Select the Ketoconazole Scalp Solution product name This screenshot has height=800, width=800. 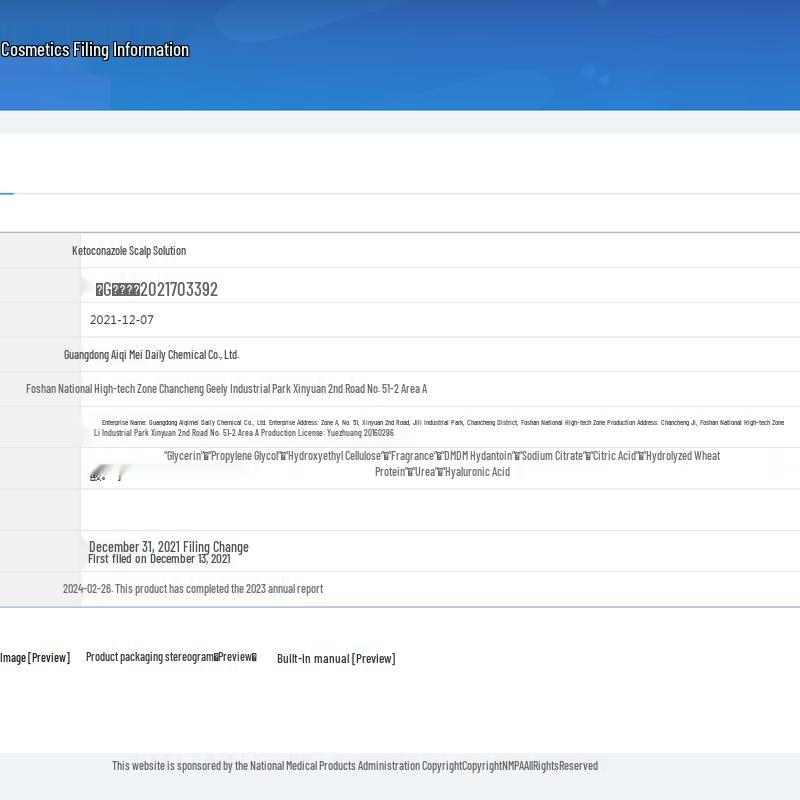[x=129, y=251]
